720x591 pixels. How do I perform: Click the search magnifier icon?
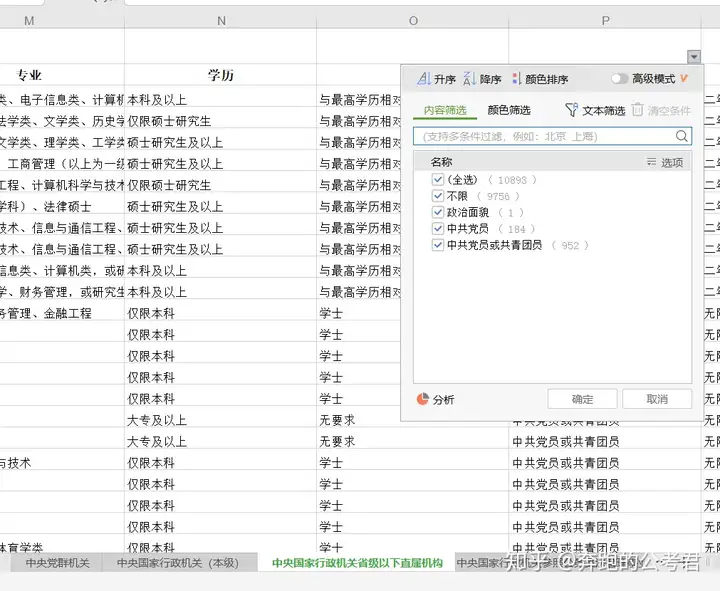pyautogui.click(x=681, y=136)
